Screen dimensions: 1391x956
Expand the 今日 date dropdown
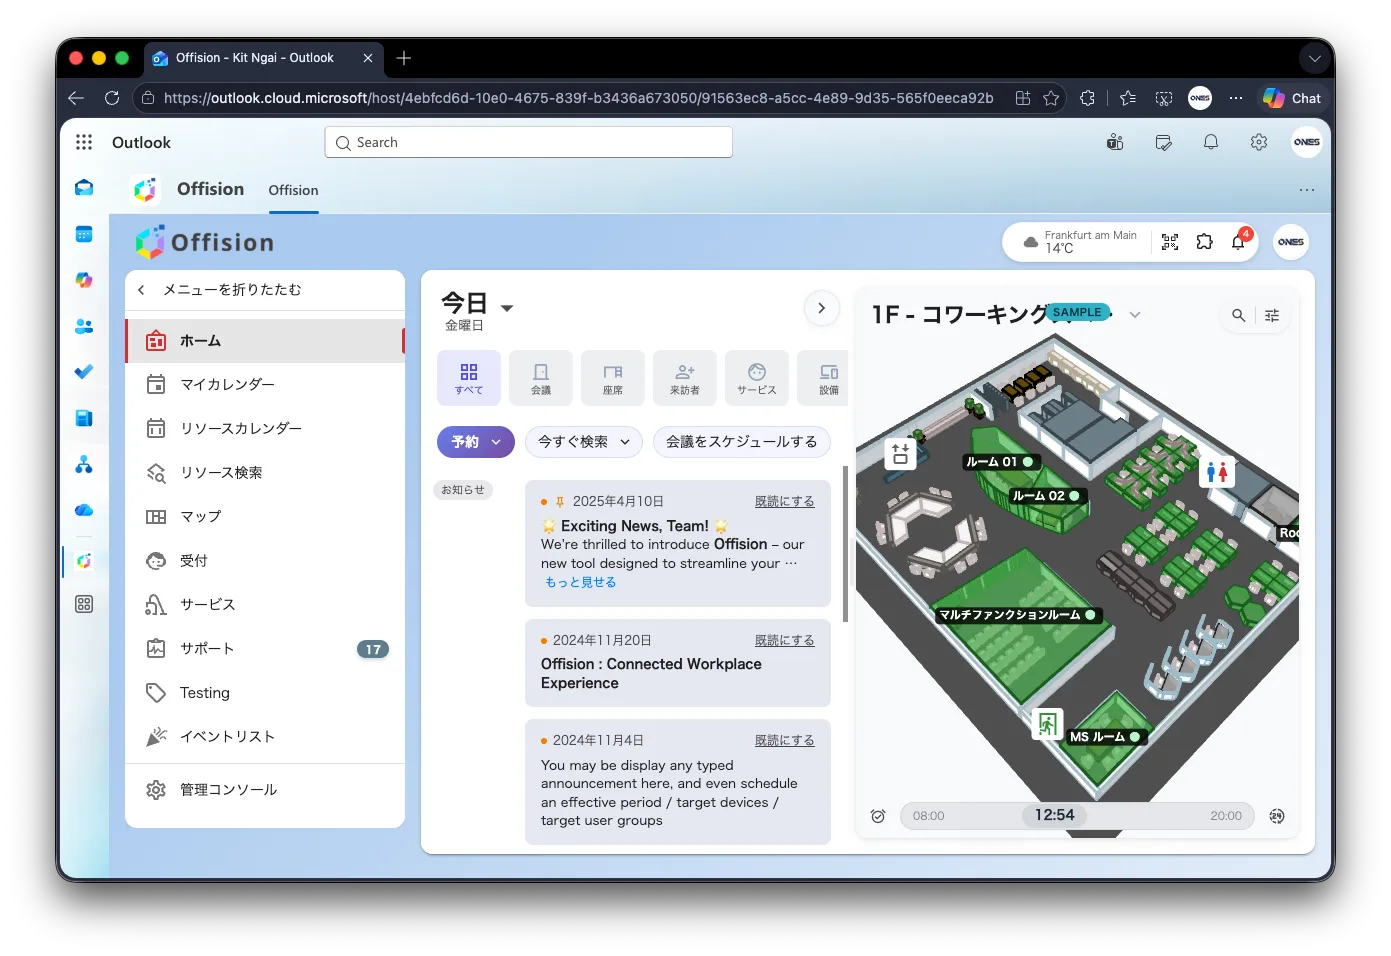coord(507,308)
